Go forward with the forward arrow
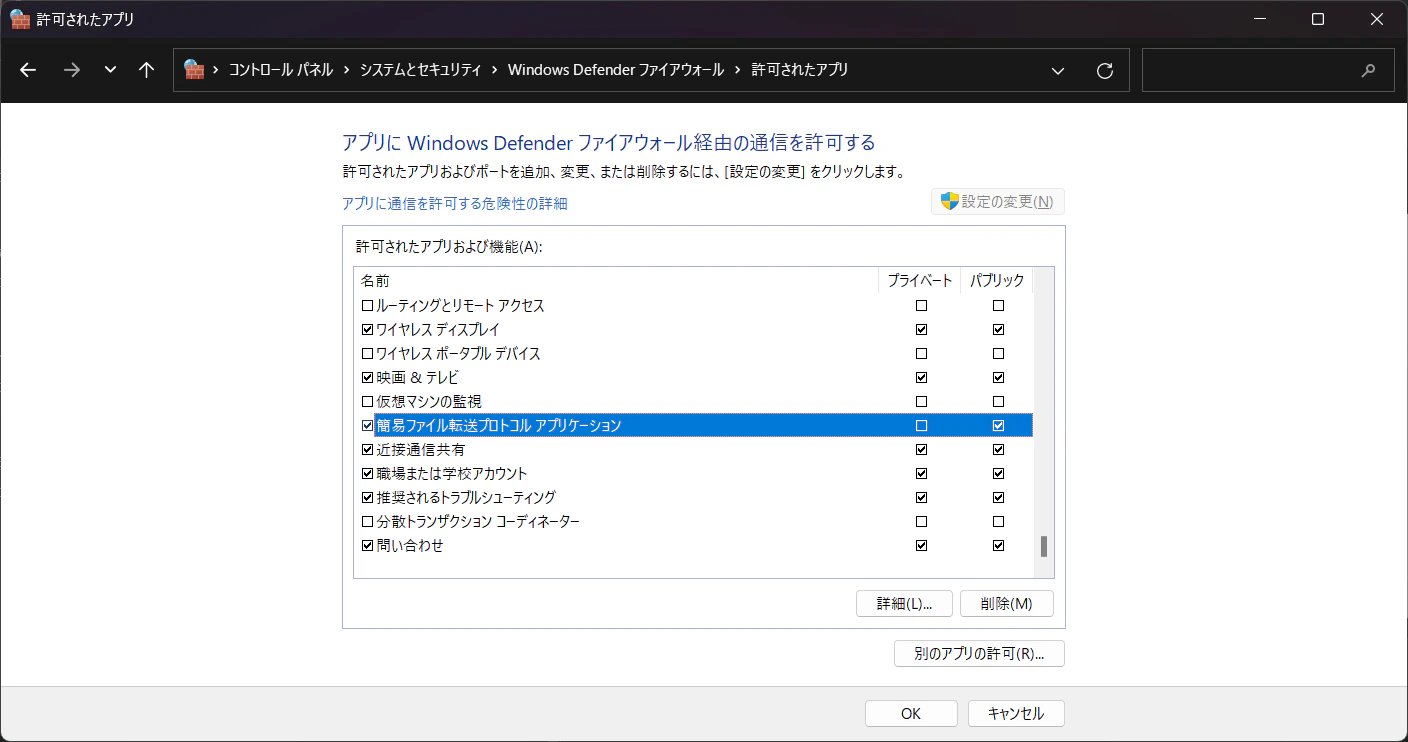The image size is (1408, 742). 71,70
